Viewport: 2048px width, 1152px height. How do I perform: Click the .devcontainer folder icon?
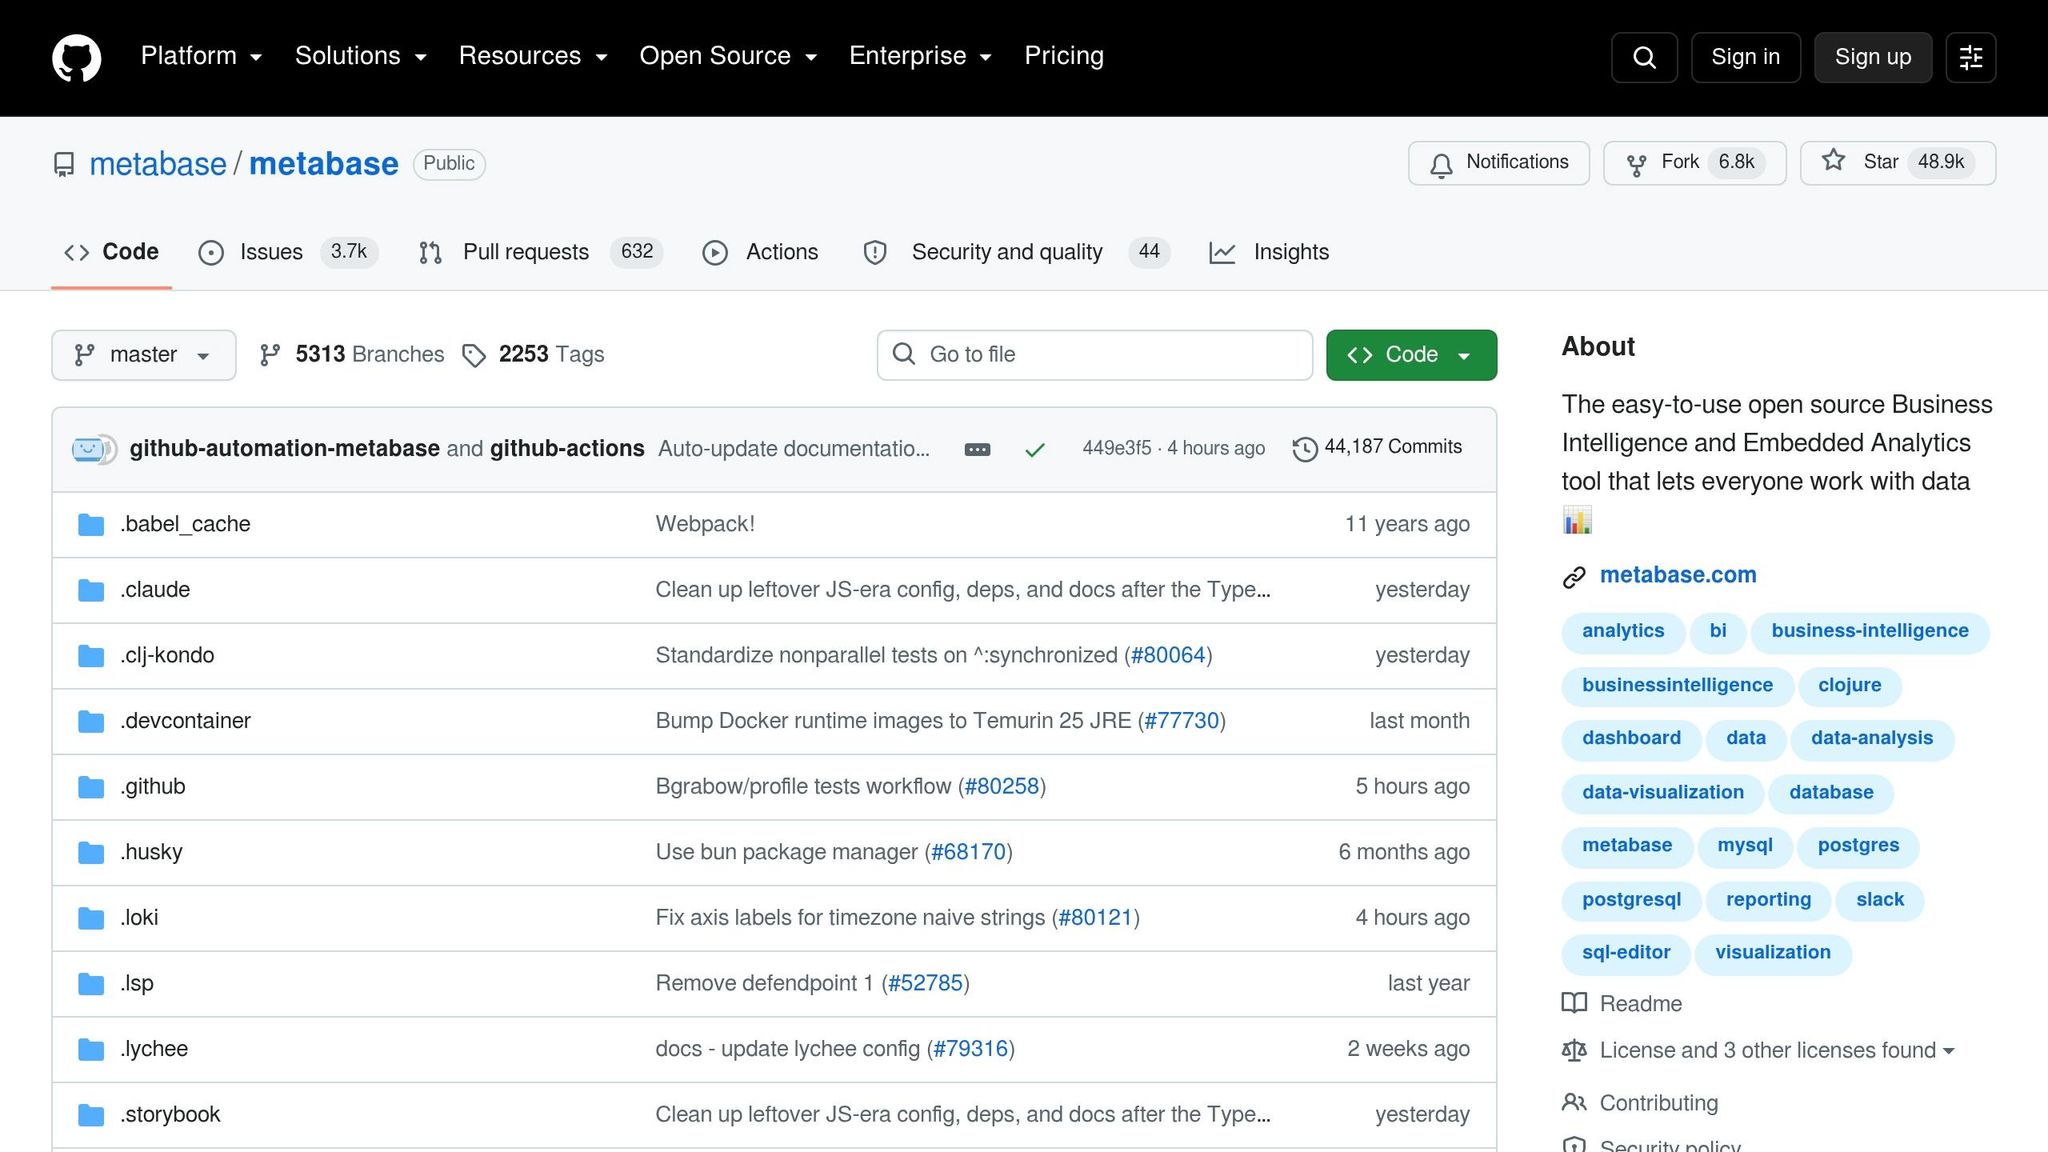coord(91,722)
